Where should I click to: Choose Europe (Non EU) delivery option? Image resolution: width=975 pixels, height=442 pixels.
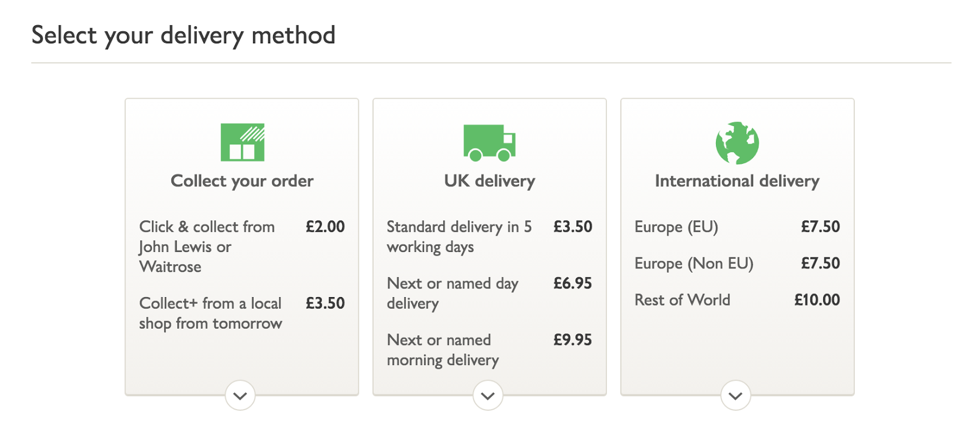coord(737,264)
